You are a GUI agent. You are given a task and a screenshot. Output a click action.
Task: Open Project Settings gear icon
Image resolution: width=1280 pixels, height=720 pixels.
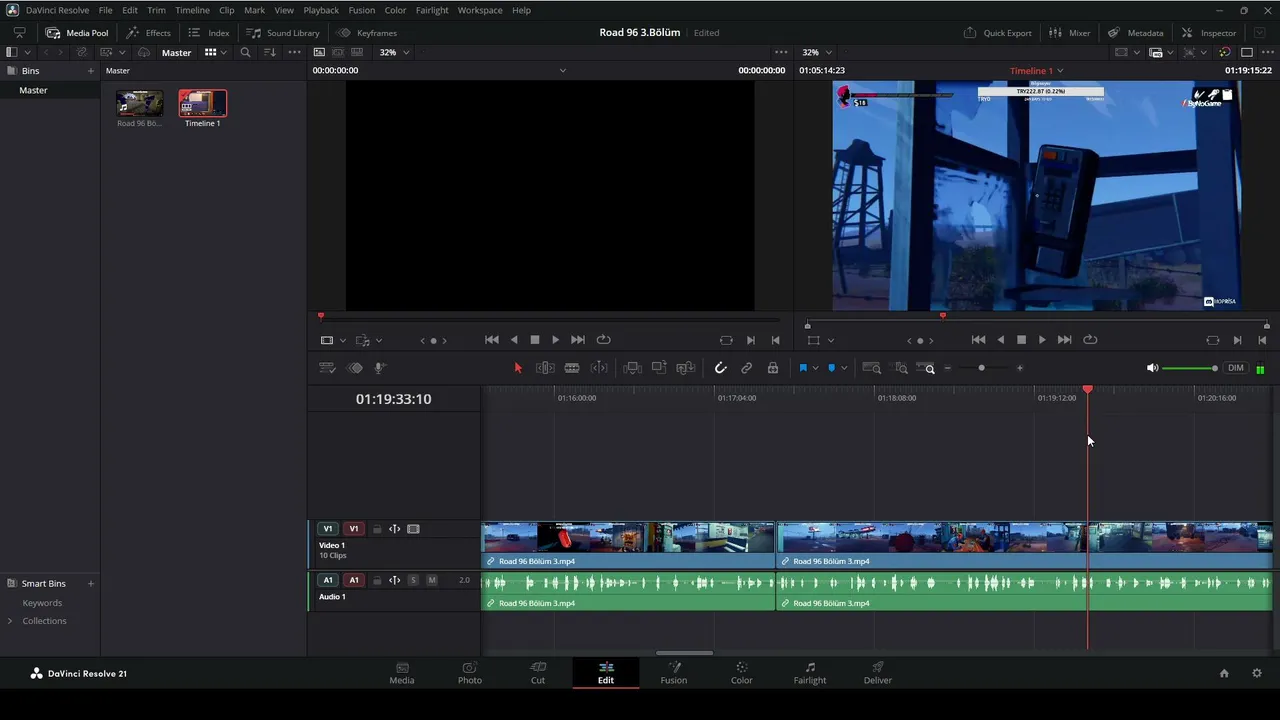pyautogui.click(x=1257, y=673)
